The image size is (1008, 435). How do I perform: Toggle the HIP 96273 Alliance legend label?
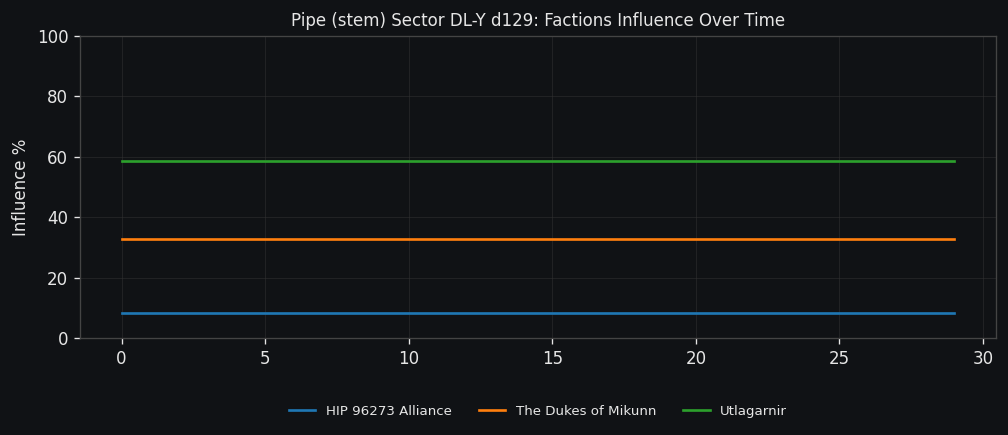tap(388, 411)
